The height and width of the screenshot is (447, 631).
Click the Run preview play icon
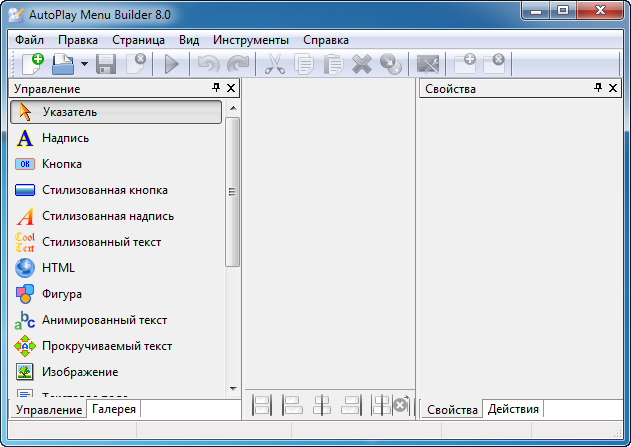coord(172,65)
